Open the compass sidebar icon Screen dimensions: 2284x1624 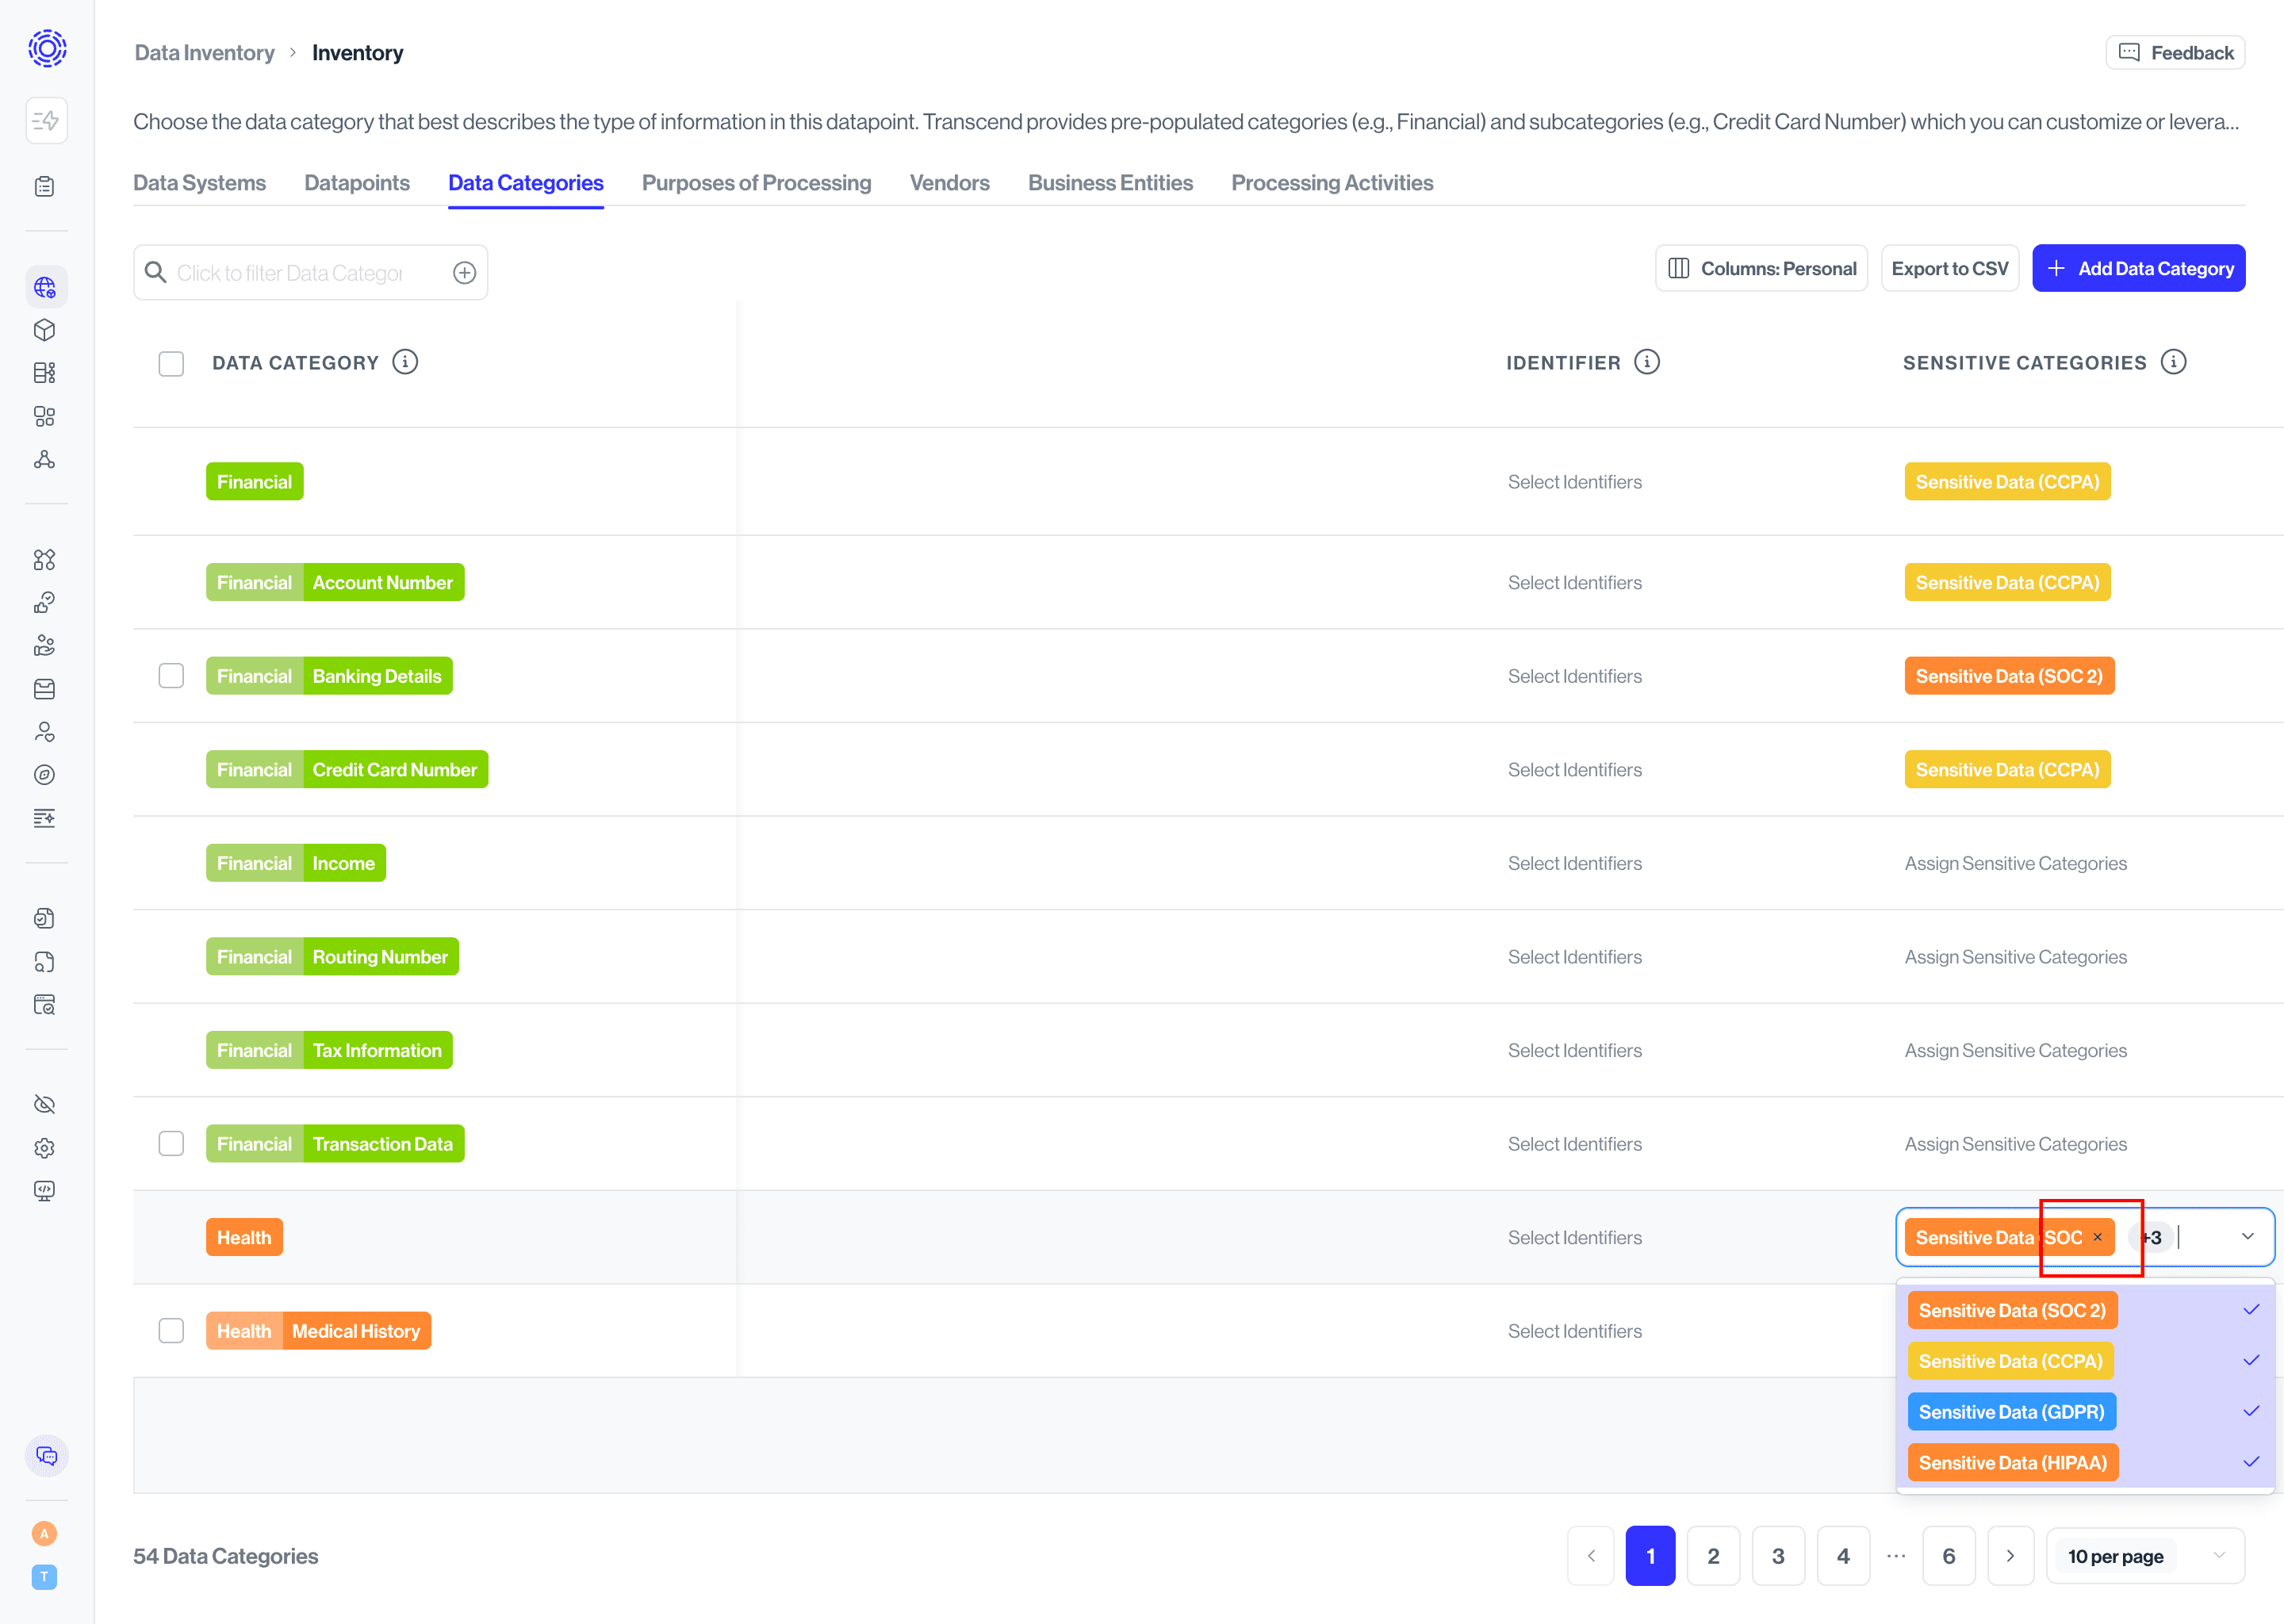[x=45, y=775]
